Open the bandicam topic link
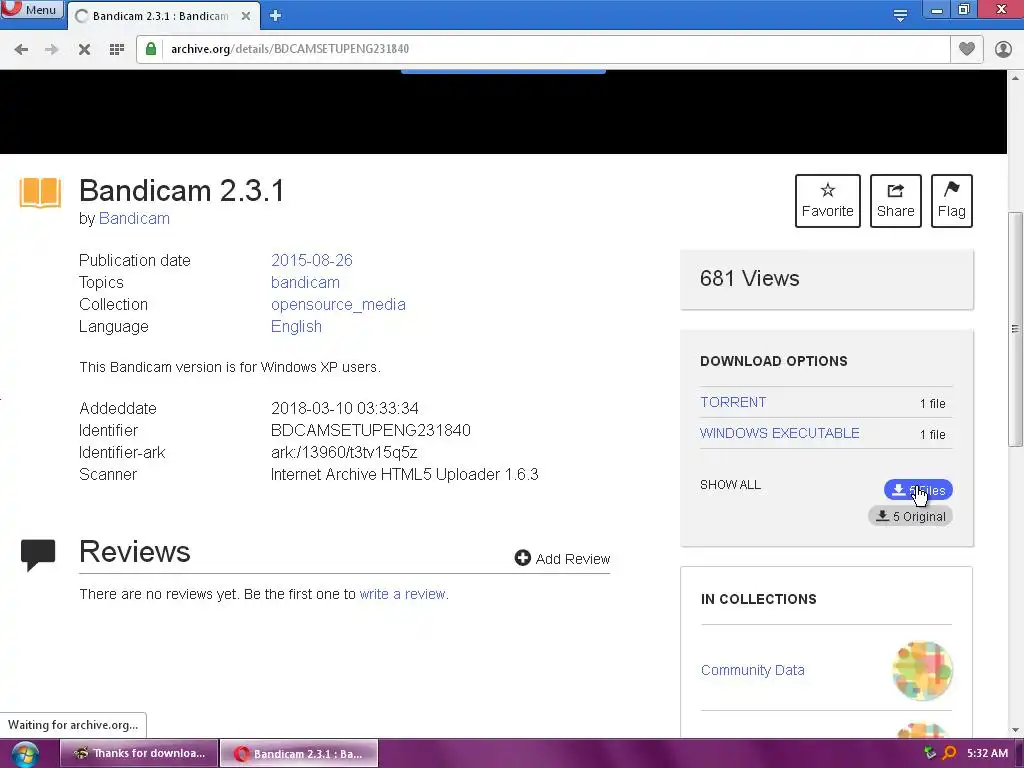This screenshot has width=1024, height=768. click(305, 283)
